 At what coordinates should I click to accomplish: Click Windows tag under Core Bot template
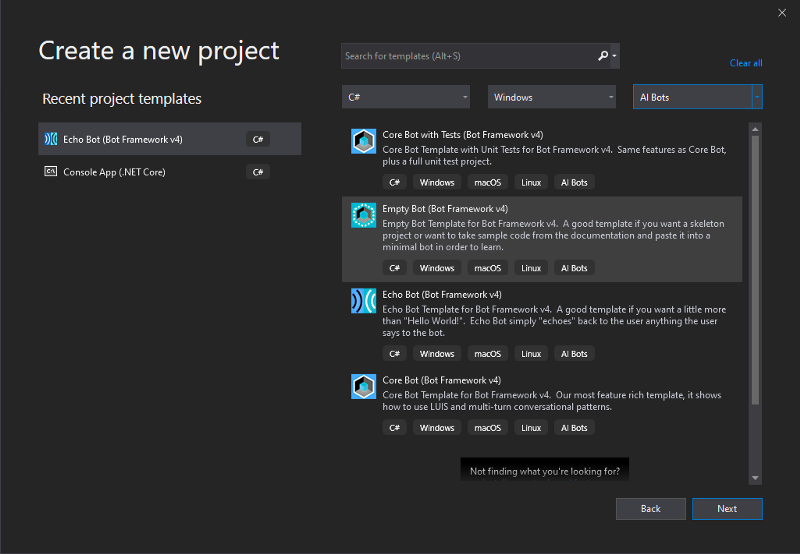click(x=437, y=427)
